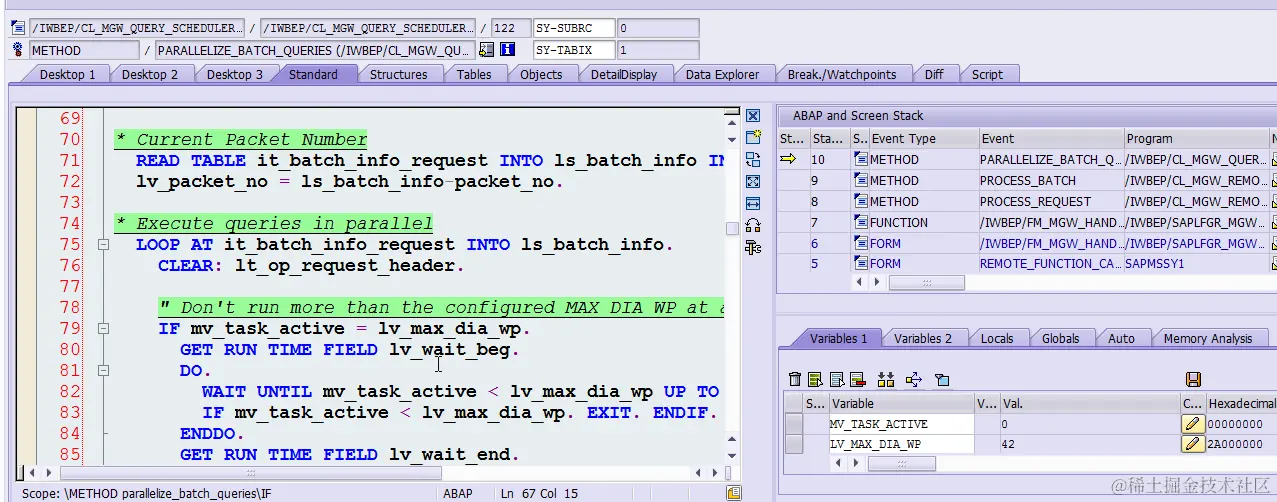This screenshot has height=502, width=1277.
Task: Open the Auto variables tab
Action: coord(1121,338)
